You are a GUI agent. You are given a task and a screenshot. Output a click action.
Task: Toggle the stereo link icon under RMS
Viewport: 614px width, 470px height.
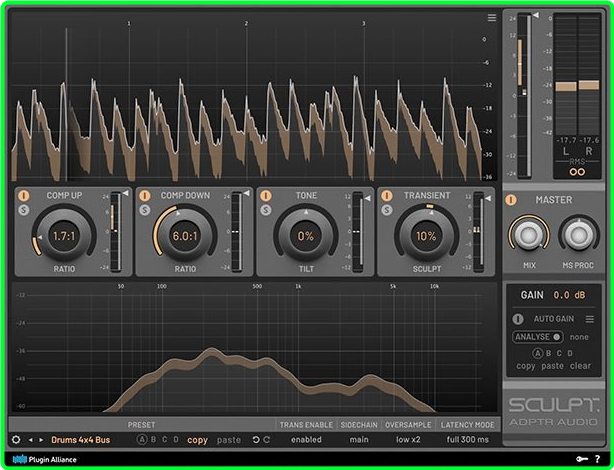[577, 172]
